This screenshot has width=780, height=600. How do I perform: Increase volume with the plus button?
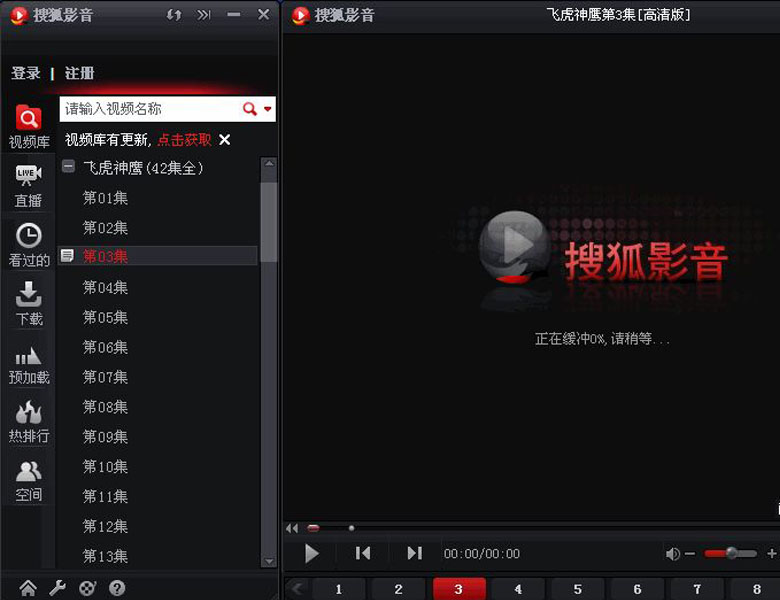click(772, 553)
